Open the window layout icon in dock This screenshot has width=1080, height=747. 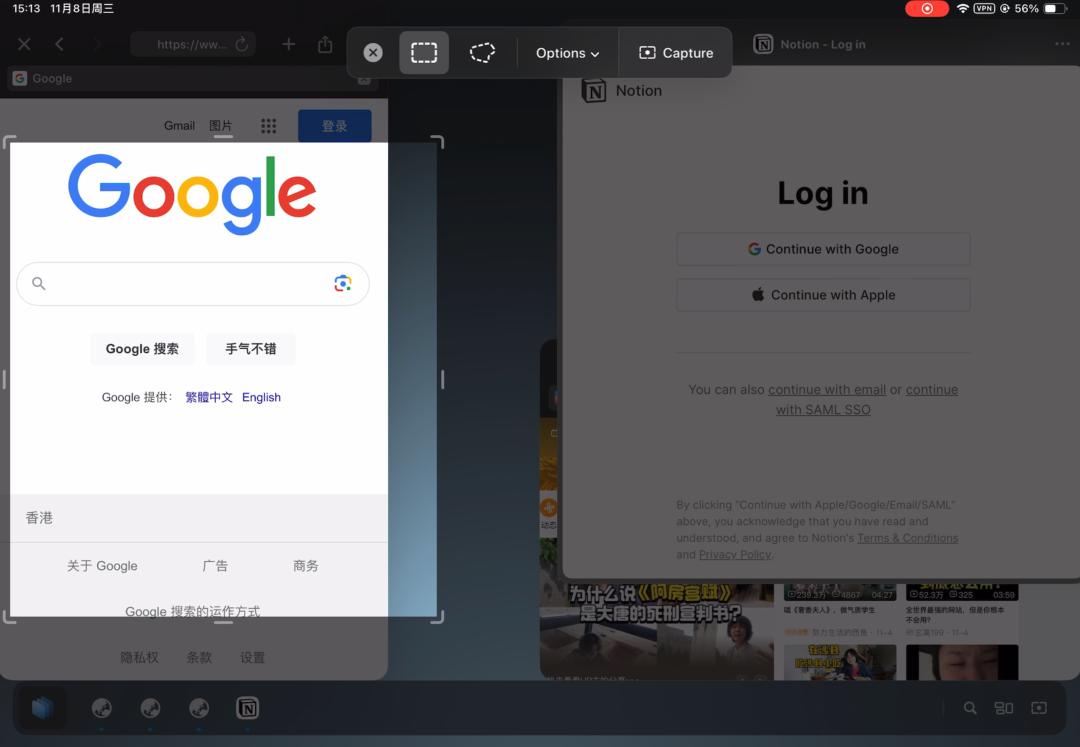(1004, 708)
